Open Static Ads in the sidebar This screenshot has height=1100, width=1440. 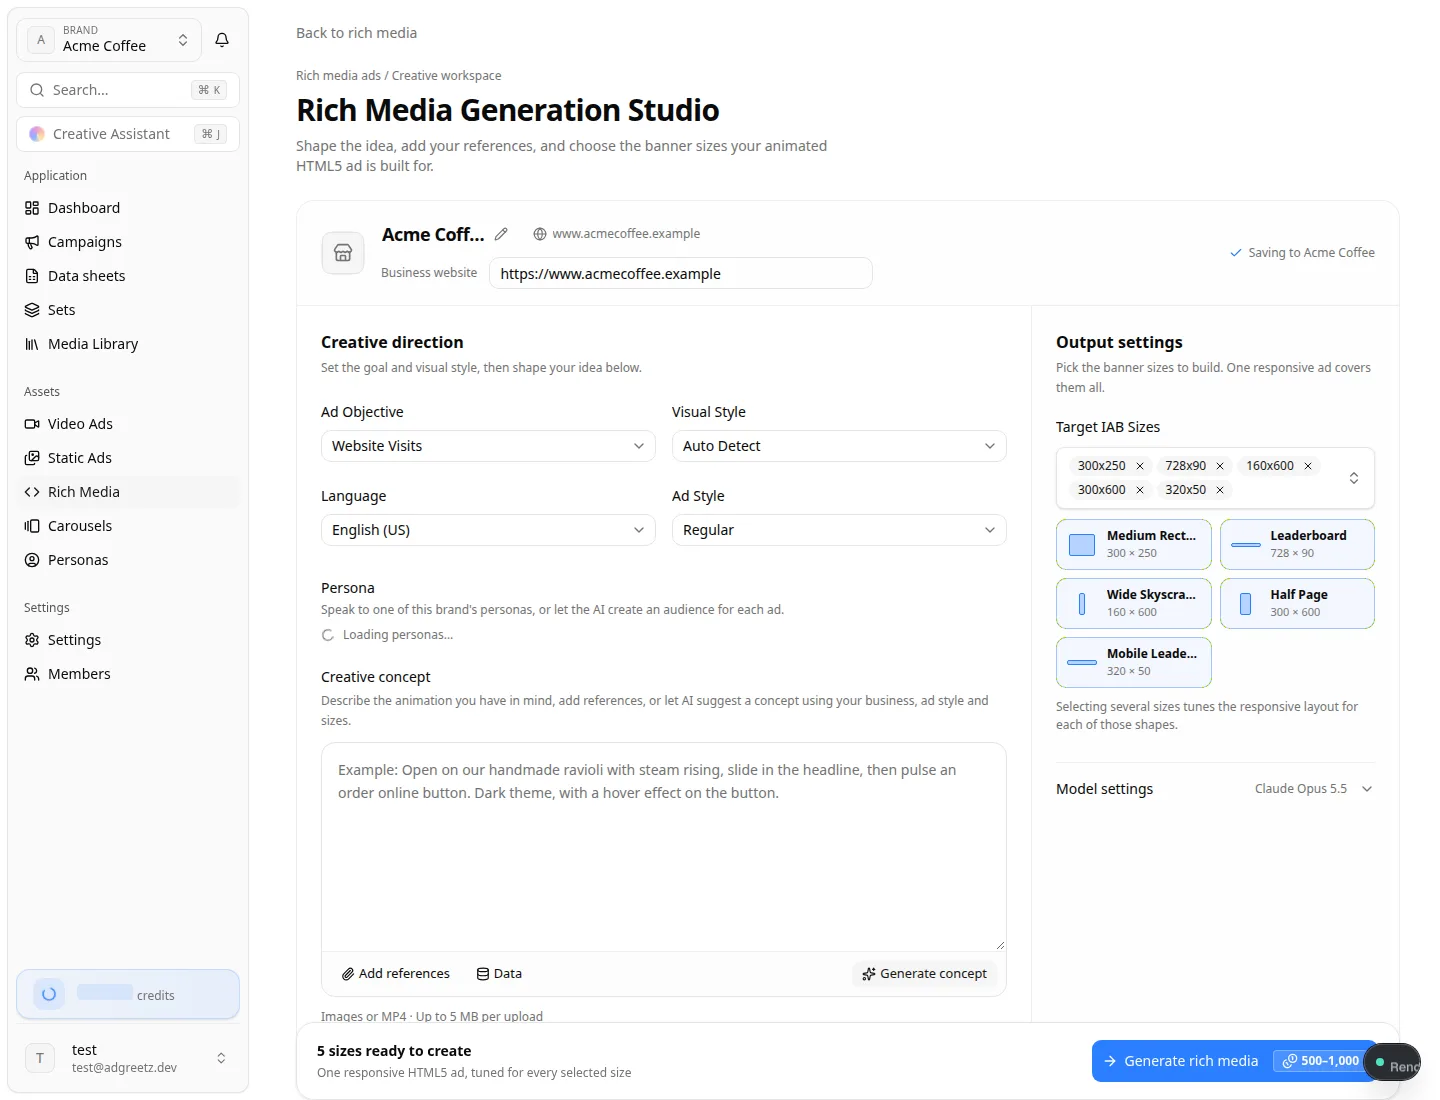click(x=128, y=458)
